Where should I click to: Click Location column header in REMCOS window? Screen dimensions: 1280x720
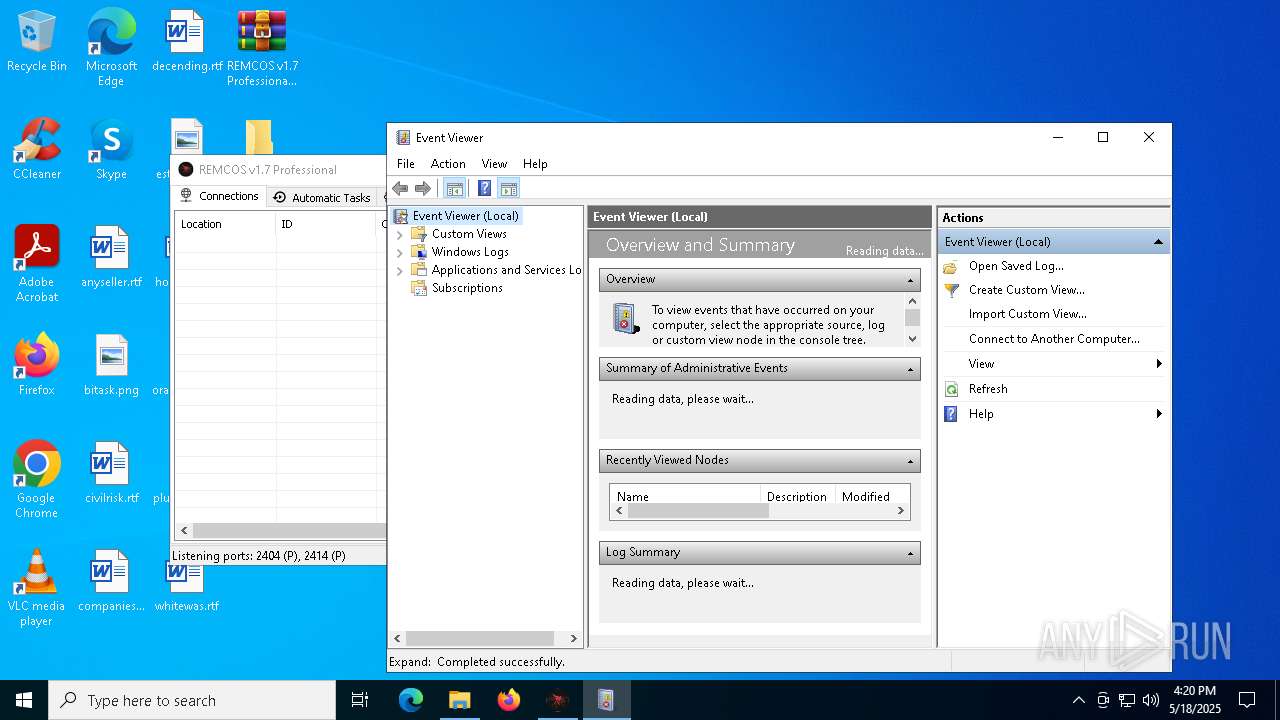[x=225, y=224]
